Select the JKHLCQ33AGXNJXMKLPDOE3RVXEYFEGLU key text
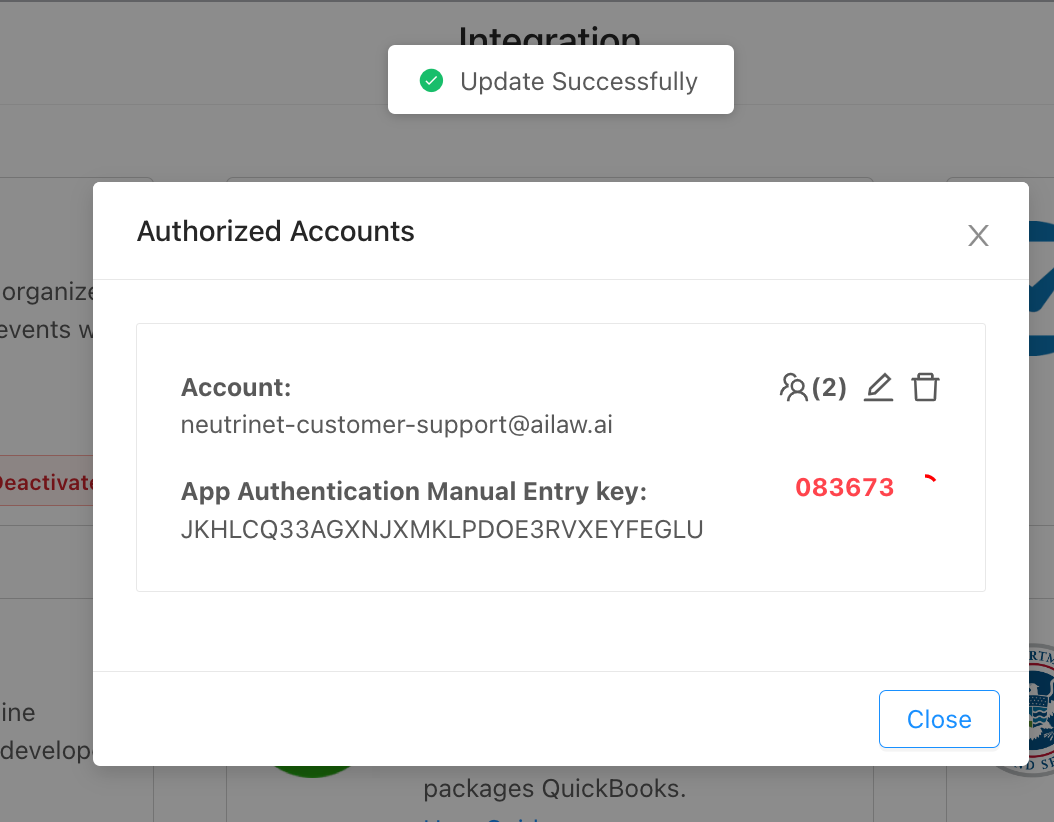The image size is (1054, 822). pos(442,530)
